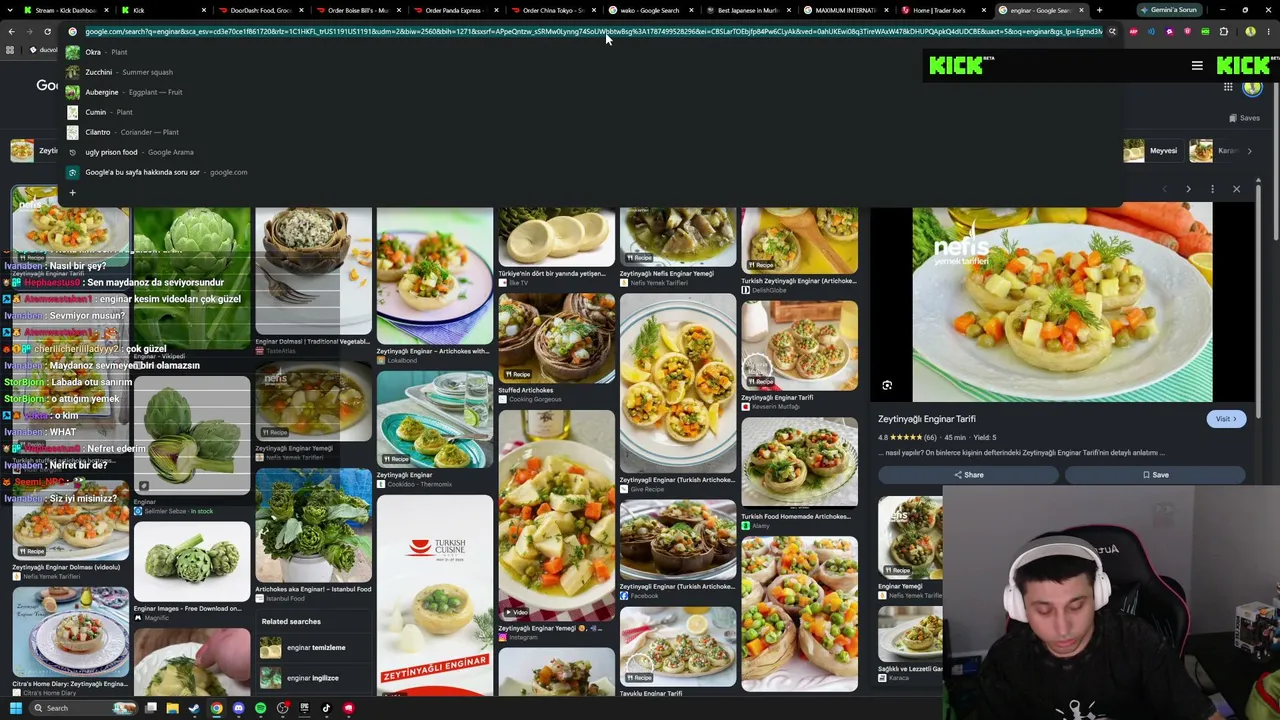The width and height of the screenshot is (1280, 720).
Task: Go to previous image in preview panel
Action: [1164, 189]
